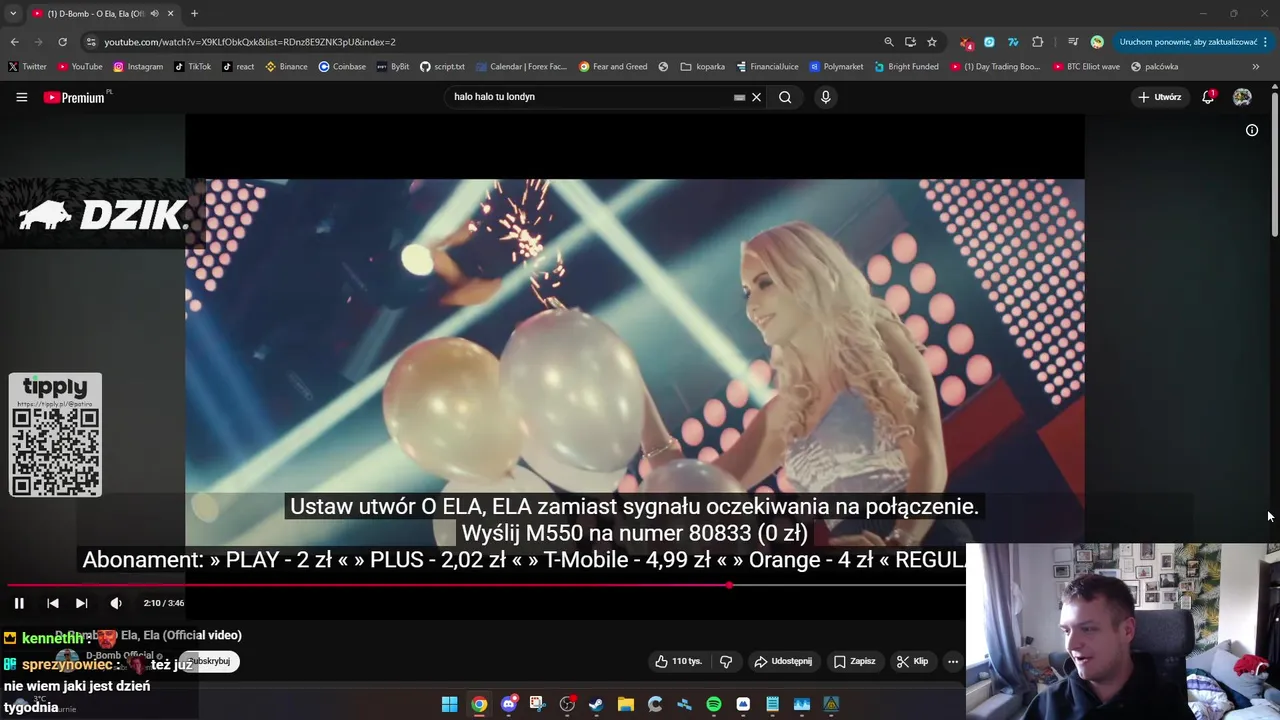Clear the search query with the X
Screen dimensions: 1280x720
pos(756,97)
